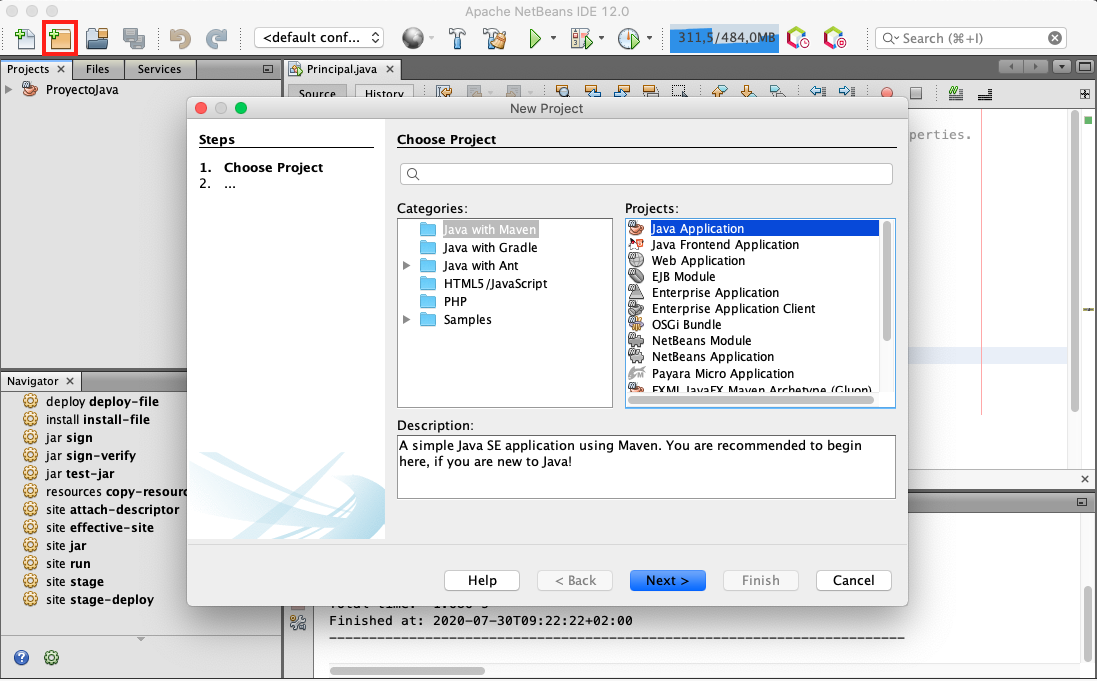The width and height of the screenshot is (1097, 681).
Task: Open the Debug Project dropdown arrow
Action: 601,38
